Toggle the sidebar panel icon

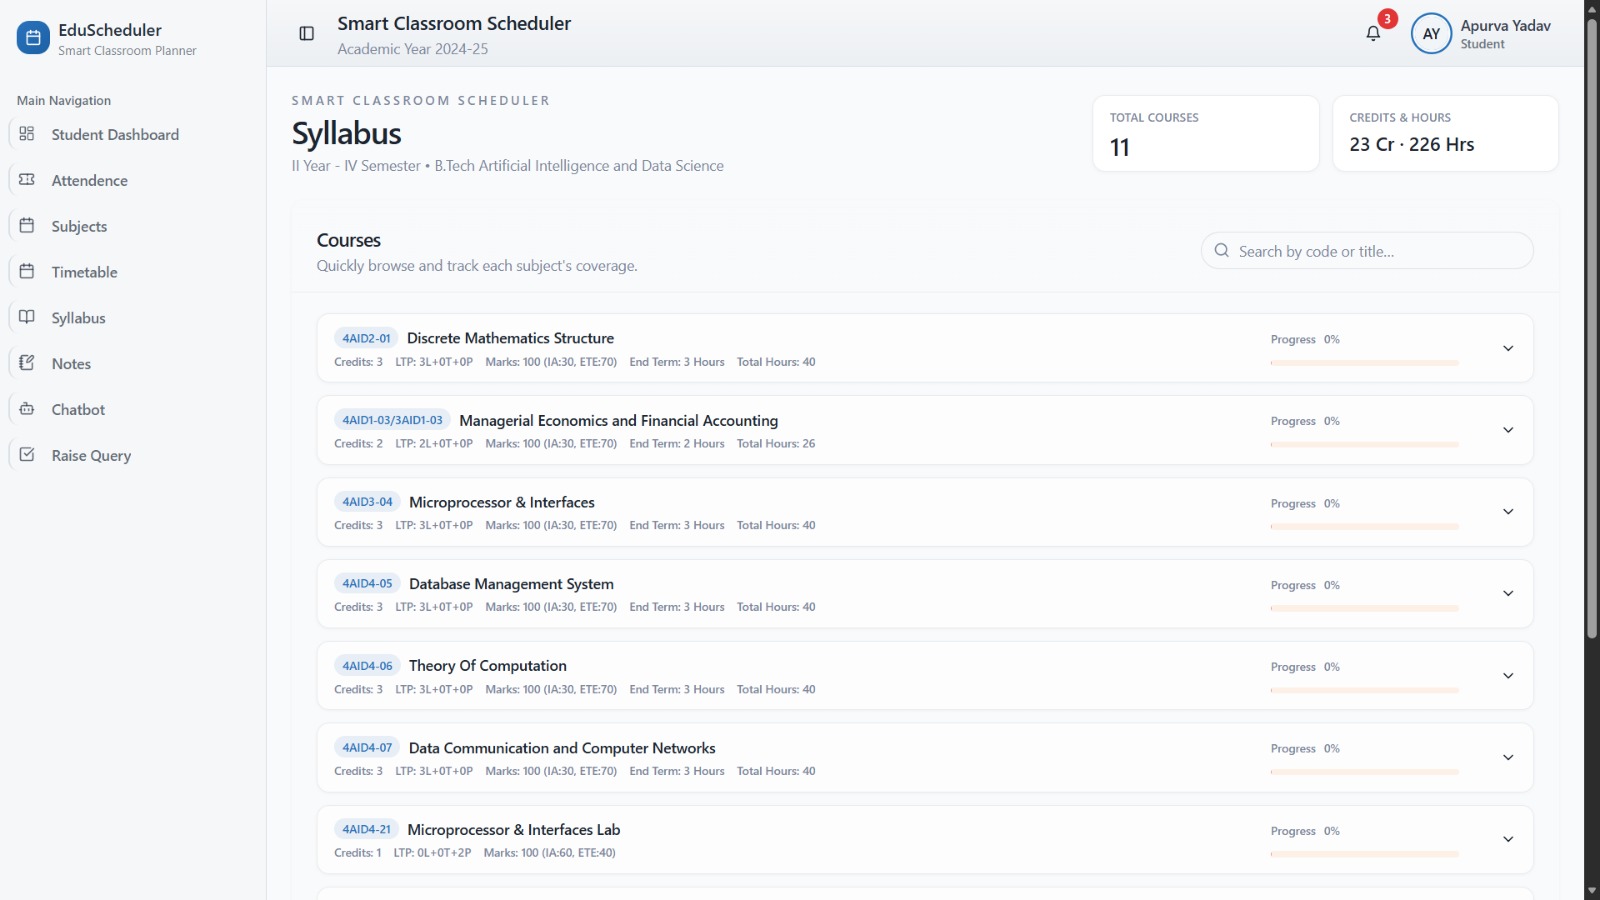307,34
